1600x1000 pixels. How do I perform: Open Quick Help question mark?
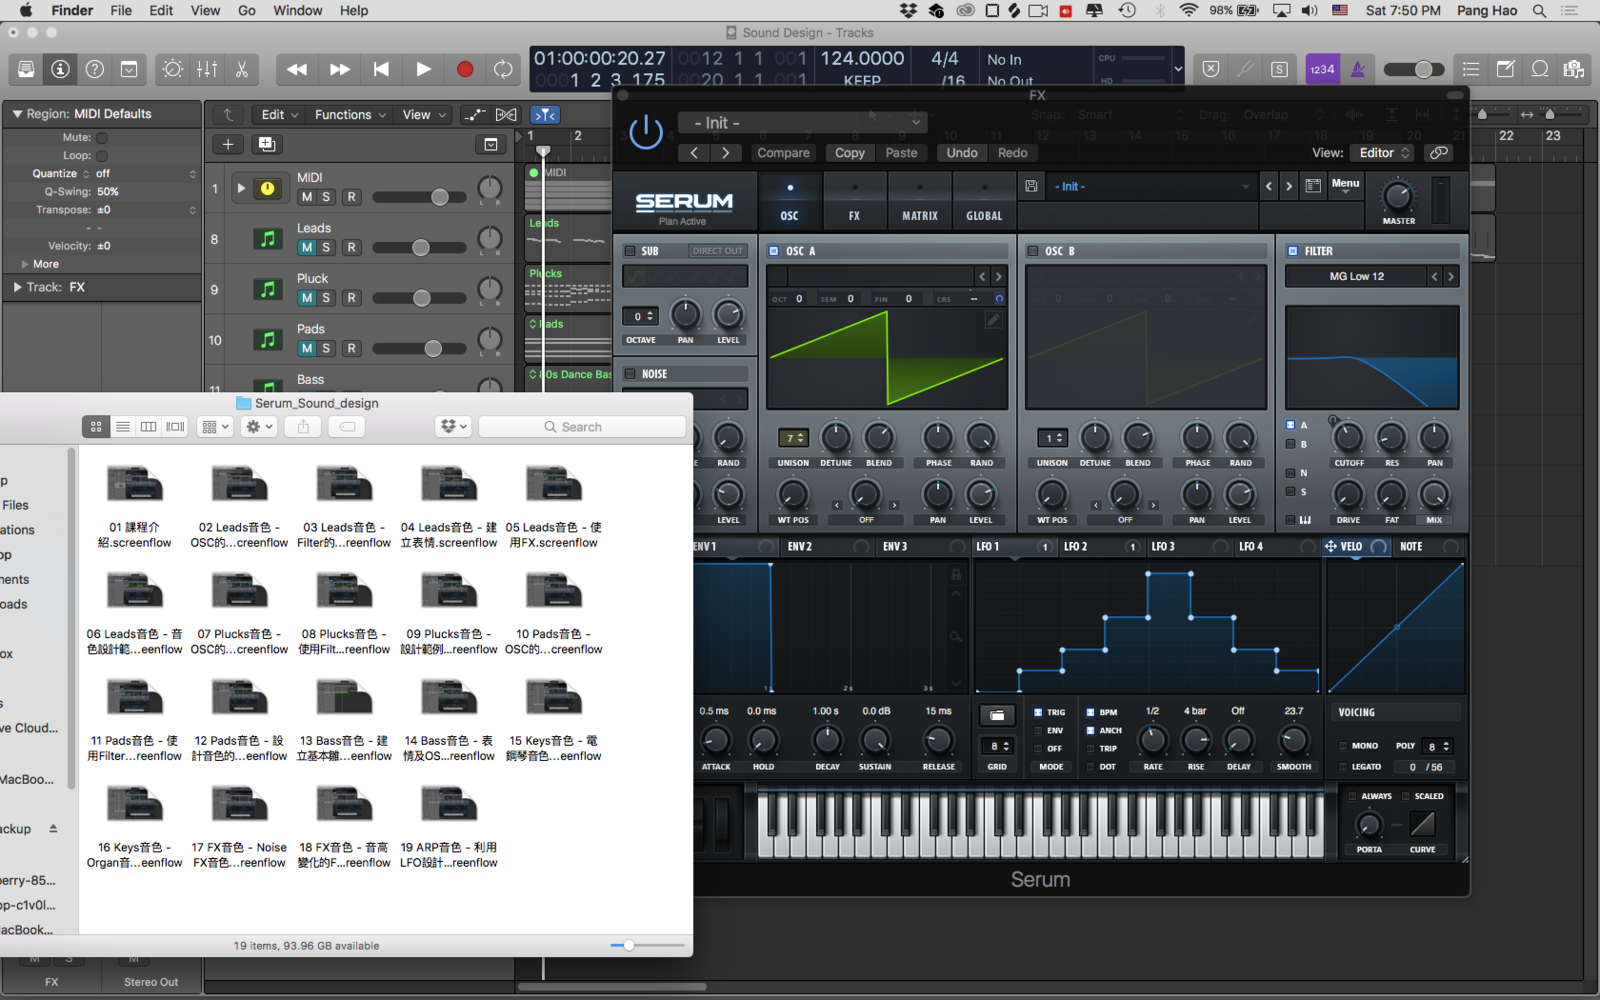click(x=95, y=69)
